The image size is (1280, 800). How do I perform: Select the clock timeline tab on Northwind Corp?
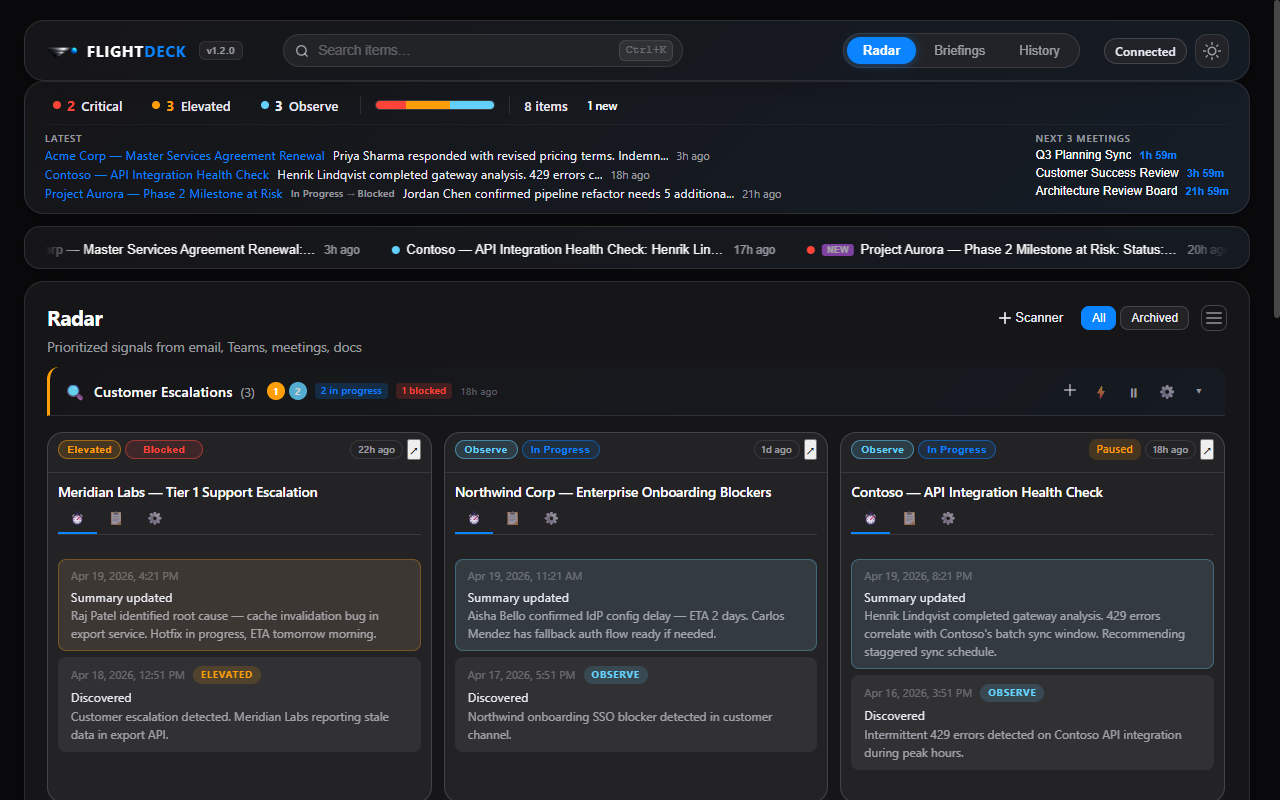click(474, 518)
